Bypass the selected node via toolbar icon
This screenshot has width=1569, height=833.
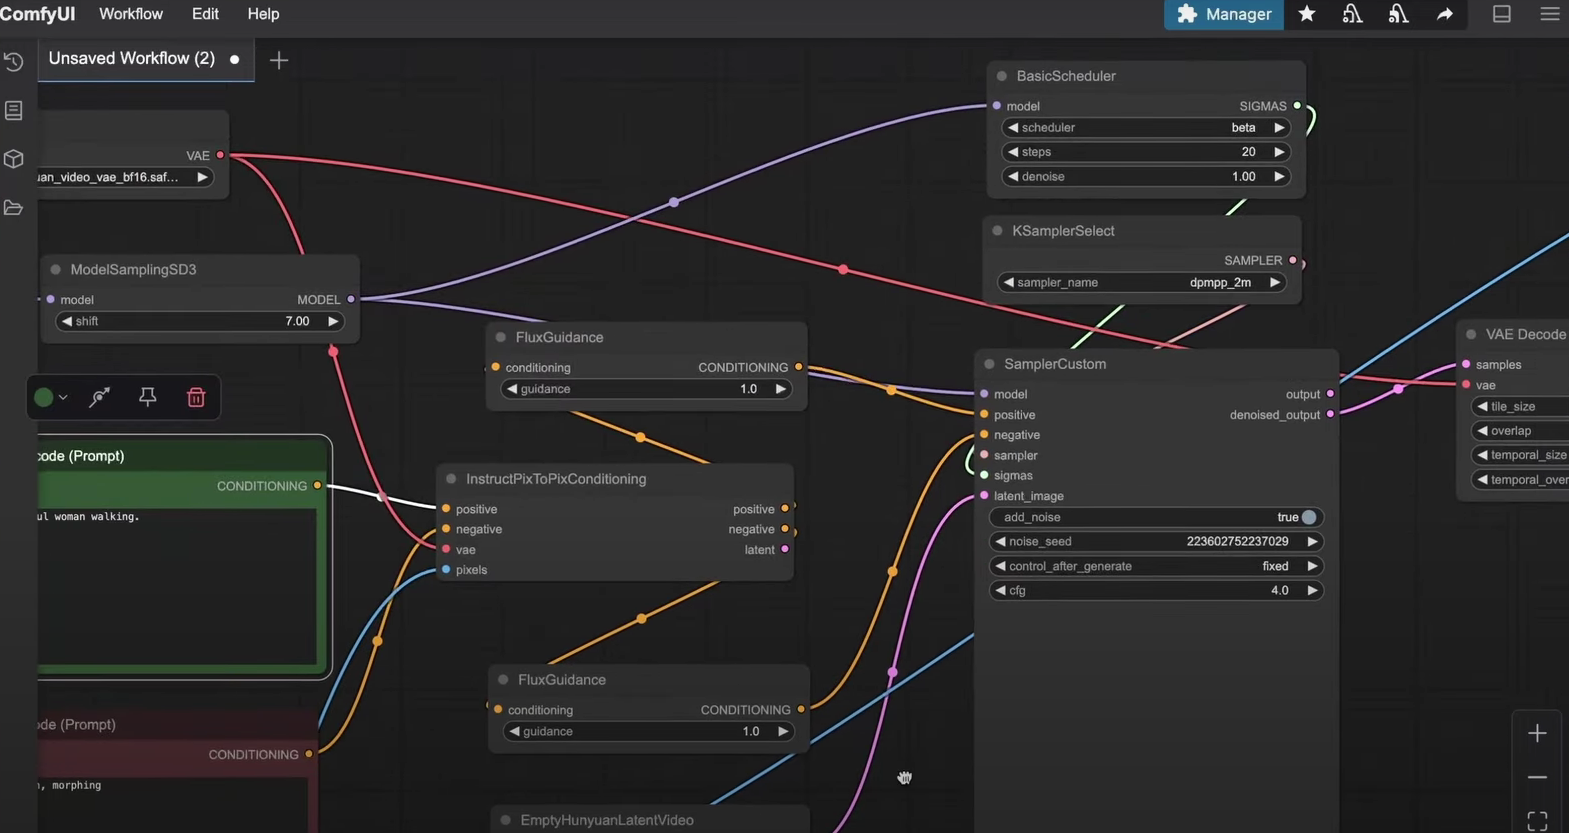point(100,397)
